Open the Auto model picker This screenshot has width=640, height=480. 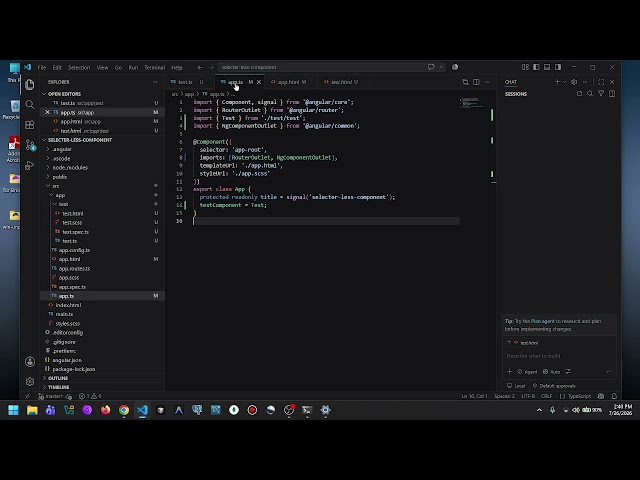coord(551,371)
